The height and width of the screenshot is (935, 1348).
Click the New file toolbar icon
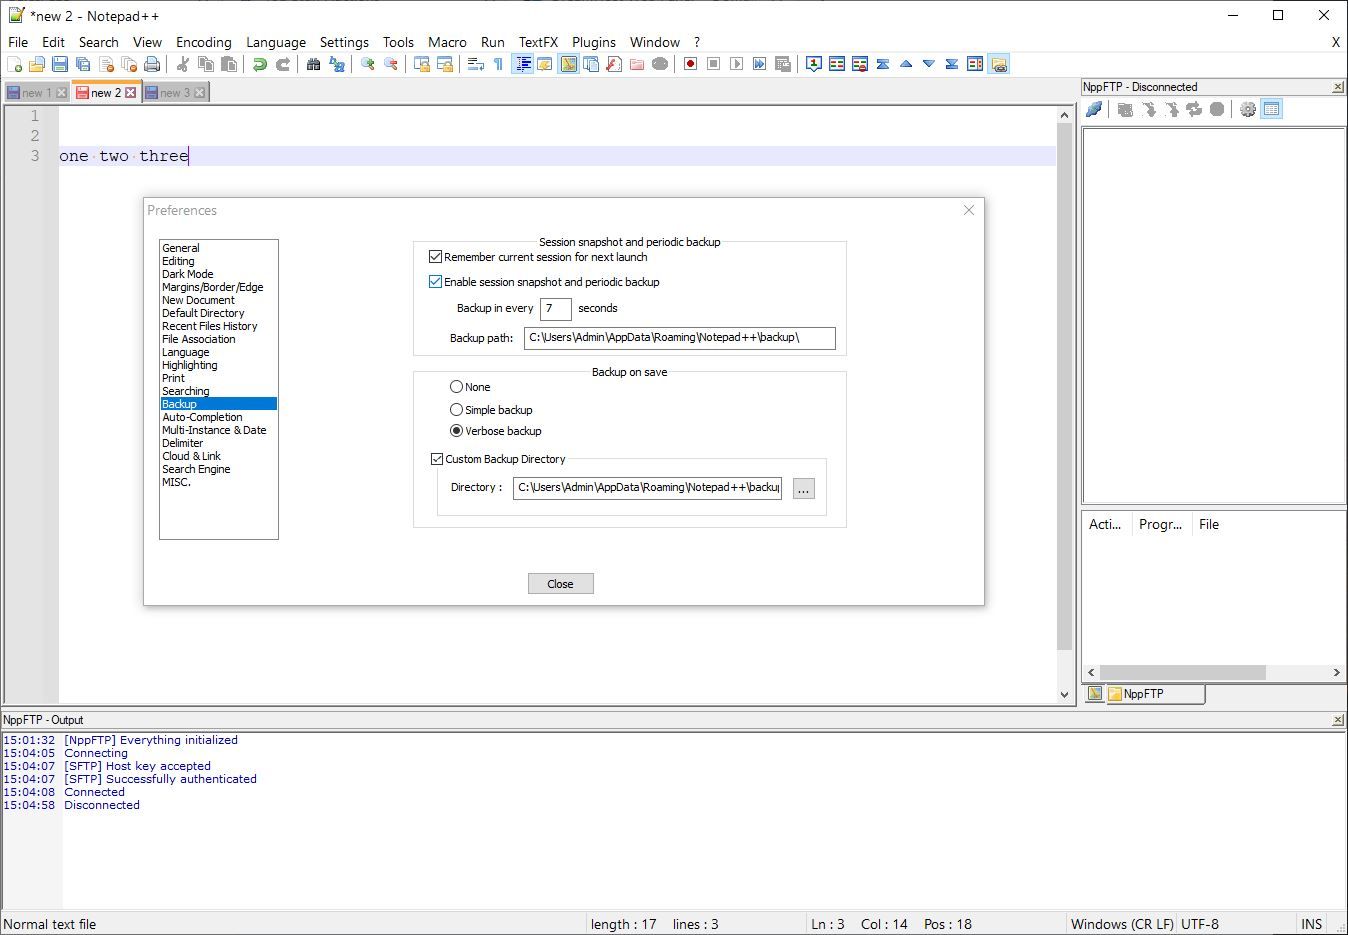14,64
